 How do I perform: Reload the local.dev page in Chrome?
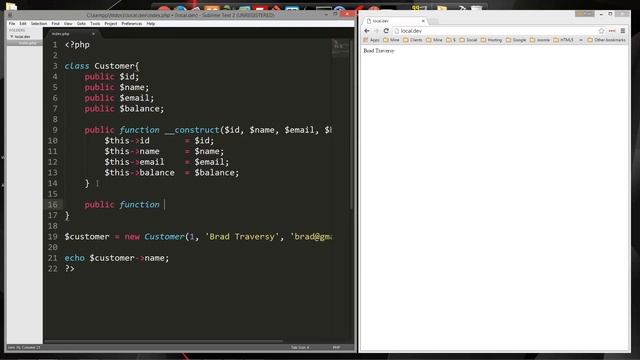coord(386,31)
